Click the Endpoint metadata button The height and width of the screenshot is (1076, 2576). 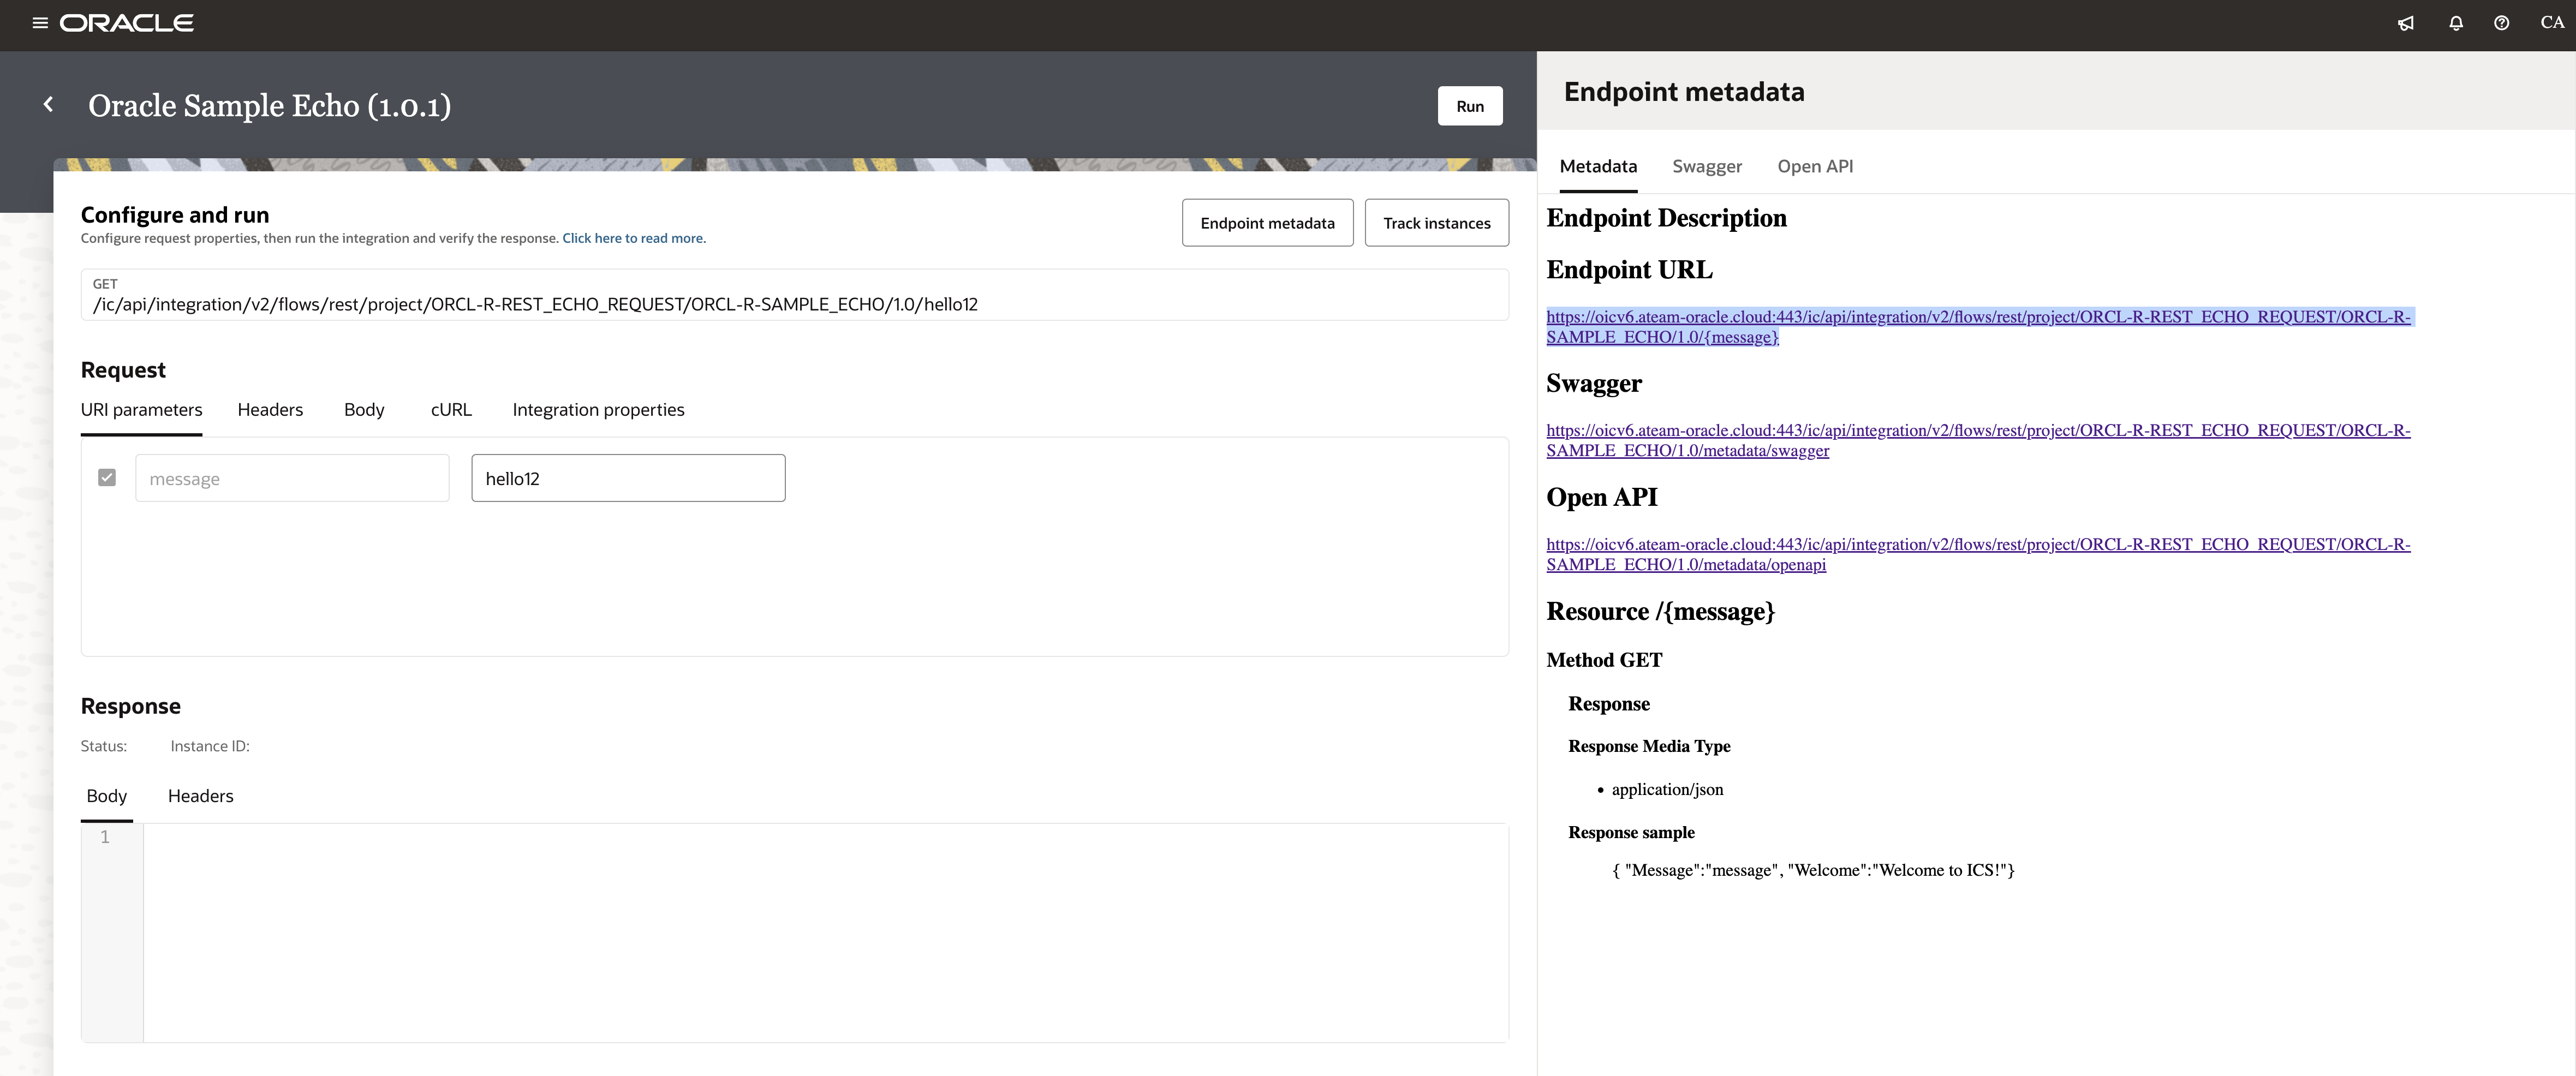point(1267,223)
